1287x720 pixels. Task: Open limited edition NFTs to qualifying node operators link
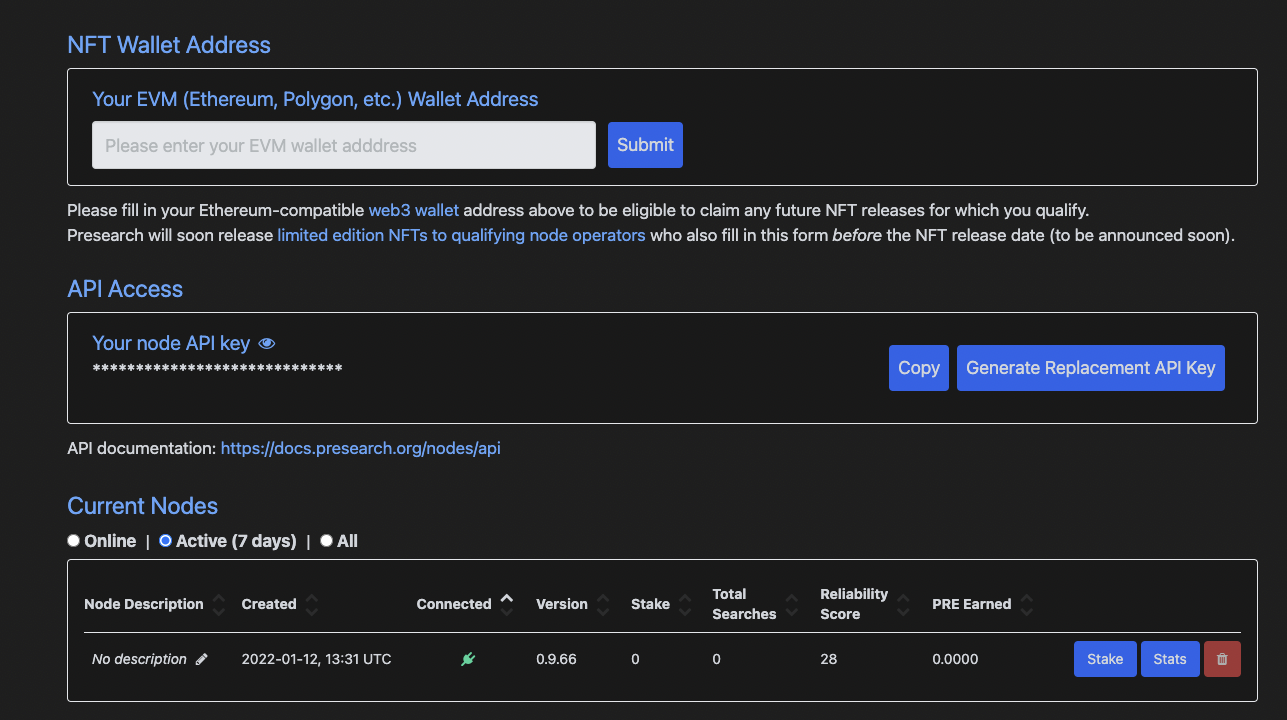(x=461, y=236)
